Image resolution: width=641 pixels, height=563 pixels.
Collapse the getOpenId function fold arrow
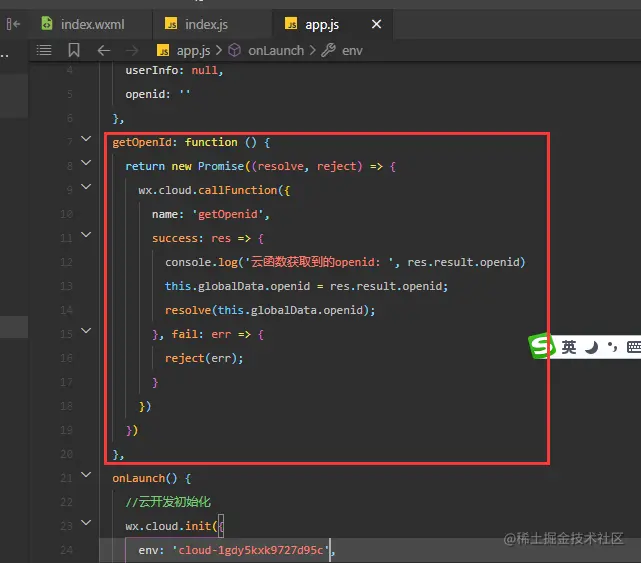click(x=86, y=139)
